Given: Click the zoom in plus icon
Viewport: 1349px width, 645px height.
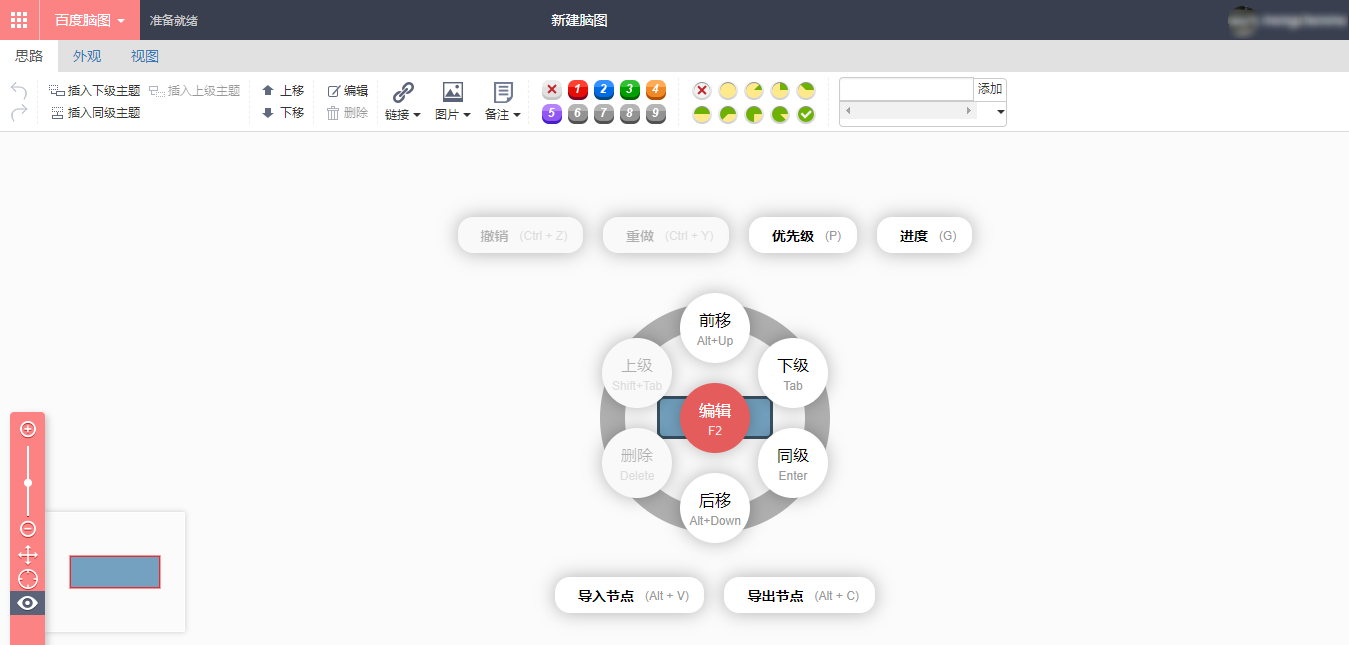Looking at the screenshot, I should coord(28,429).
